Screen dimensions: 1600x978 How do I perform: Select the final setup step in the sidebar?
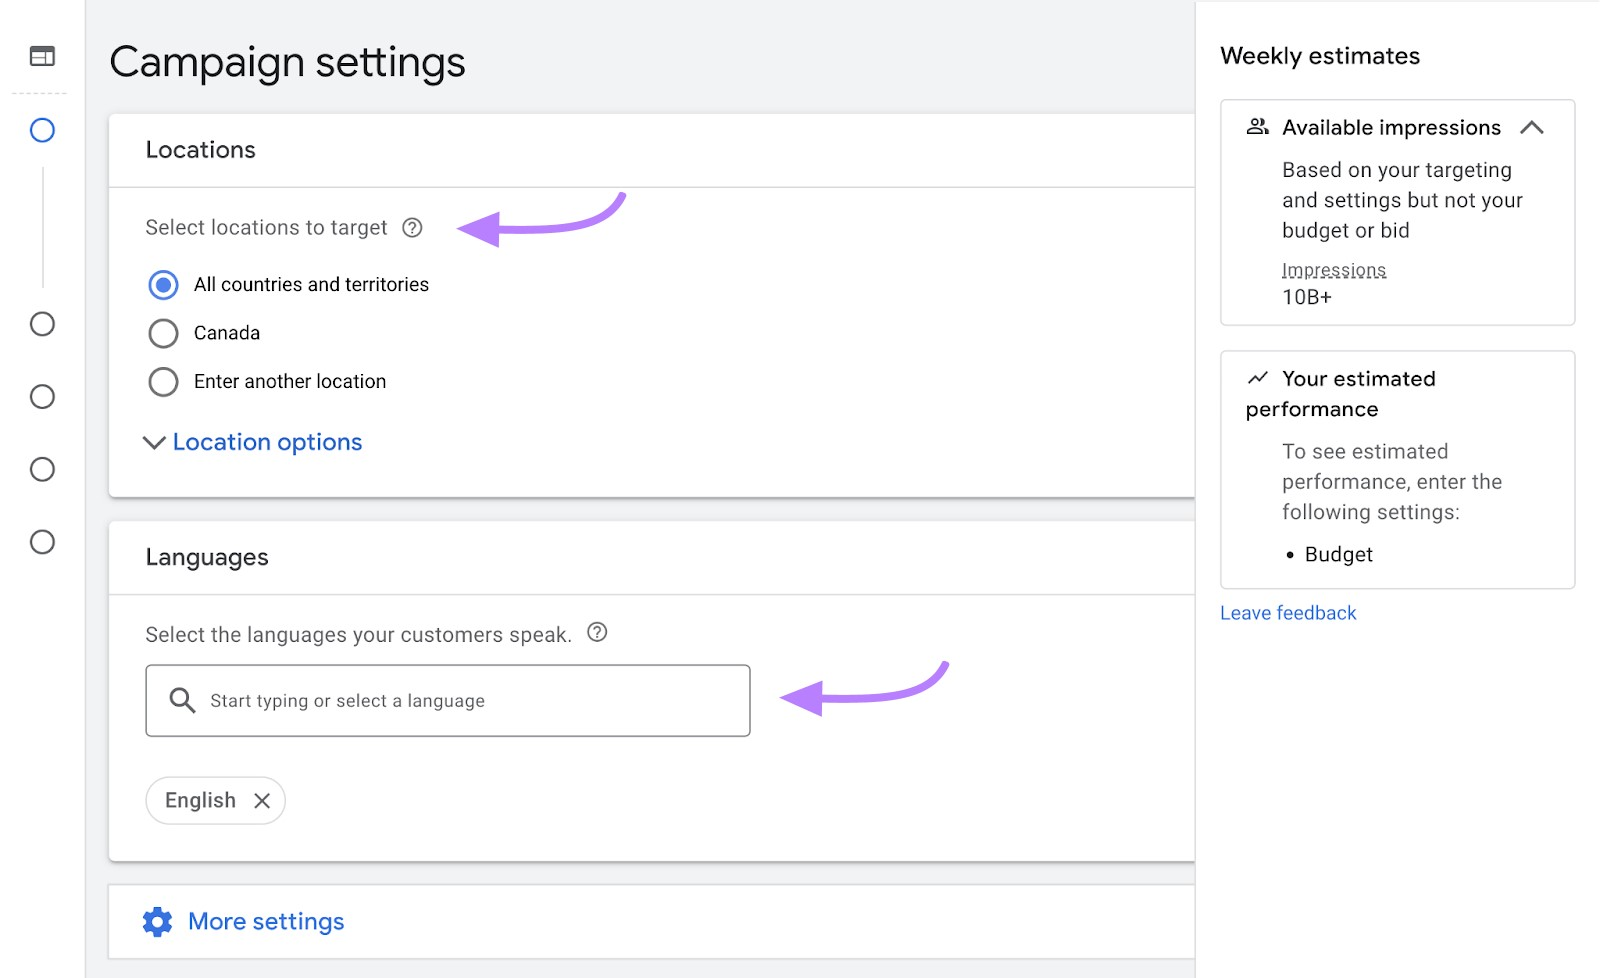coord(41,542)
